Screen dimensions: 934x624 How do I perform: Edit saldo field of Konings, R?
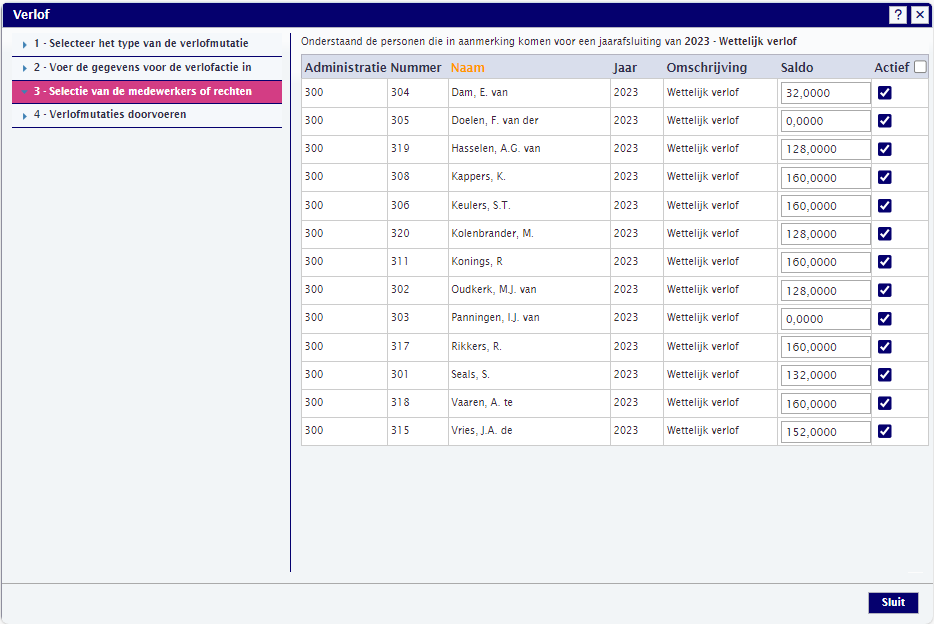[826, 262]
